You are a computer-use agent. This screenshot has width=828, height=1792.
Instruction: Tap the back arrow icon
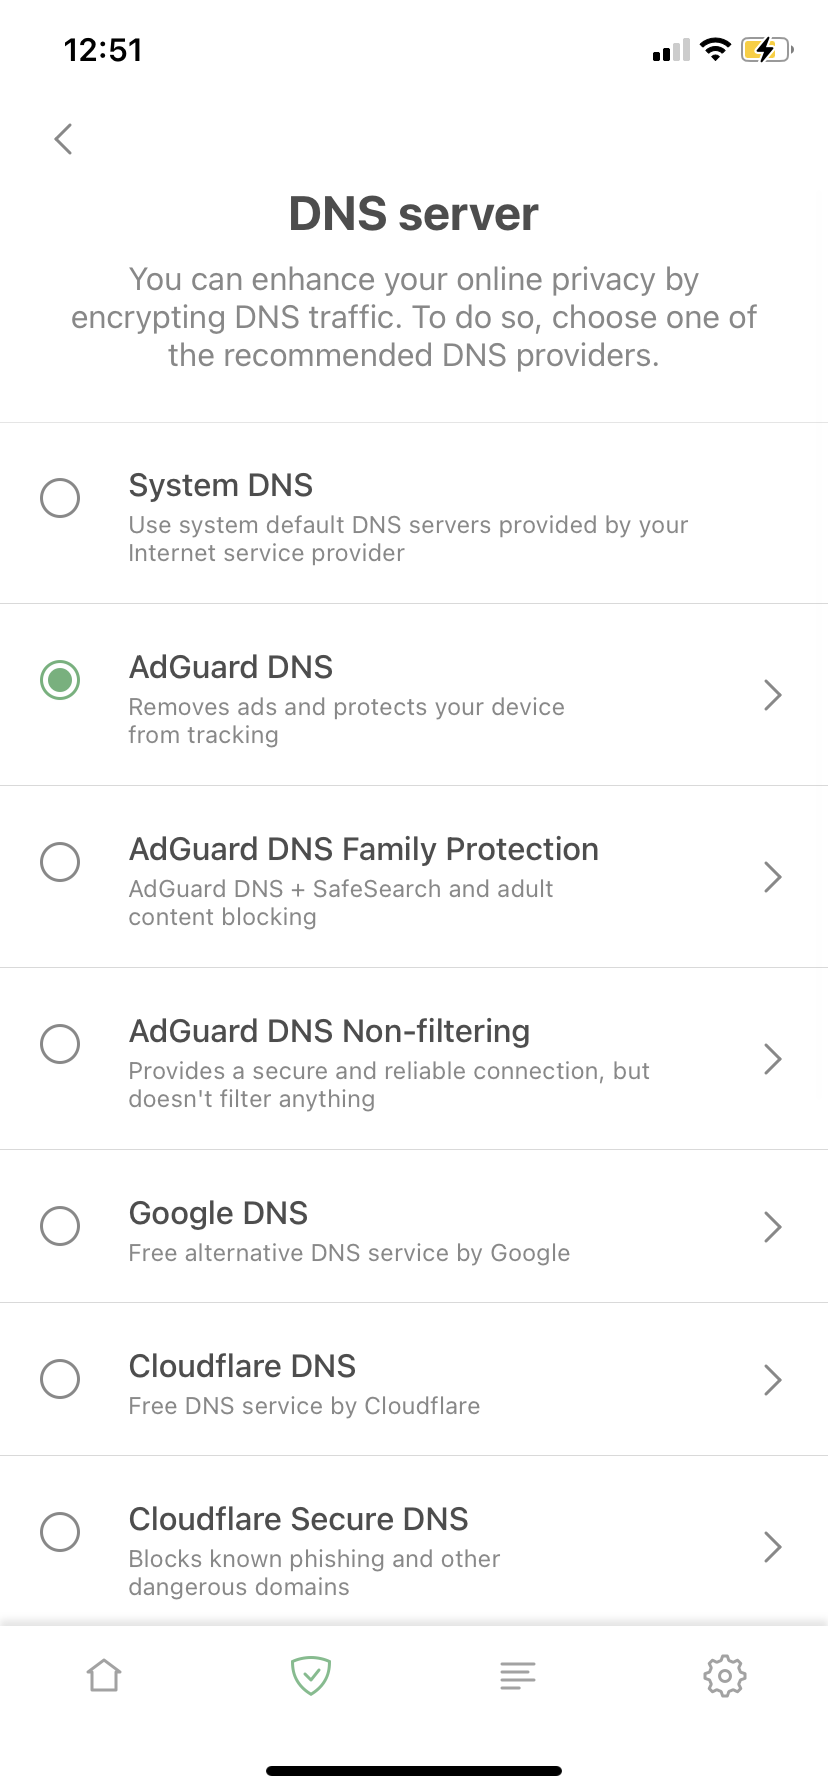click(x=63, y=139)
